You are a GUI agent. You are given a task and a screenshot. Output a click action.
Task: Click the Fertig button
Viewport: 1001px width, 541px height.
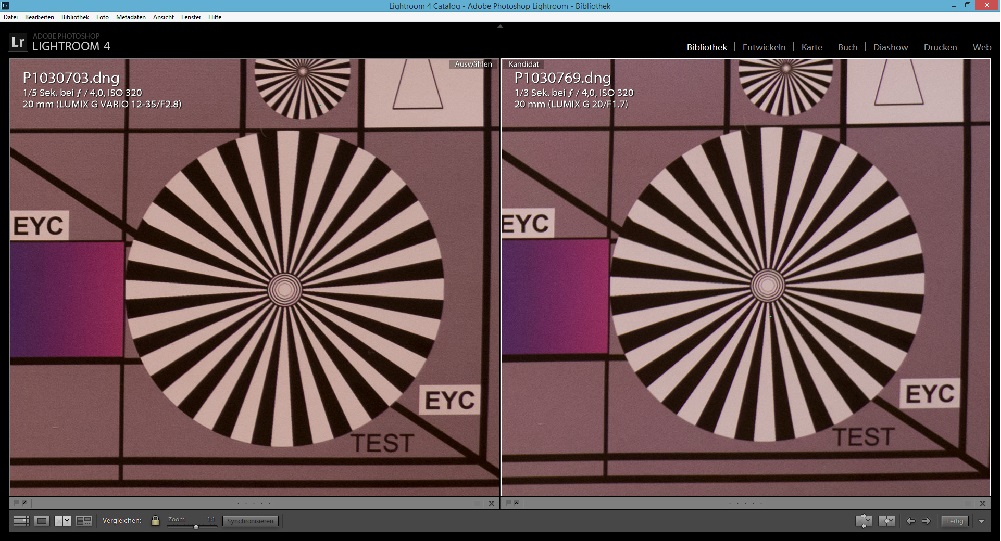tap(956, 521)
